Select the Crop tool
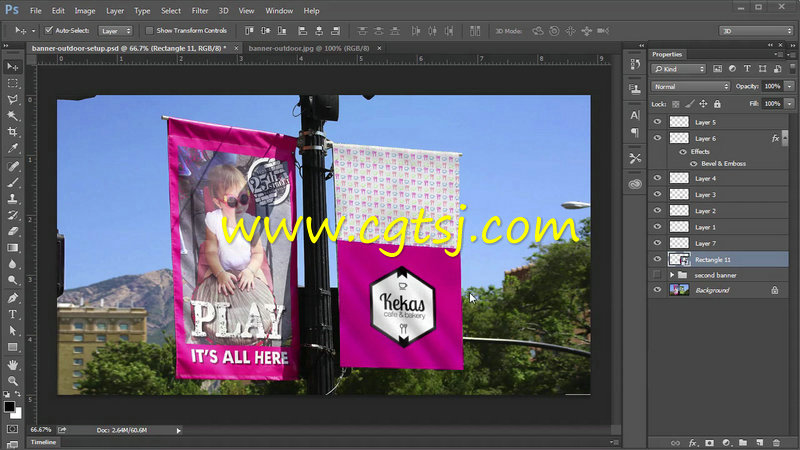 12,132
